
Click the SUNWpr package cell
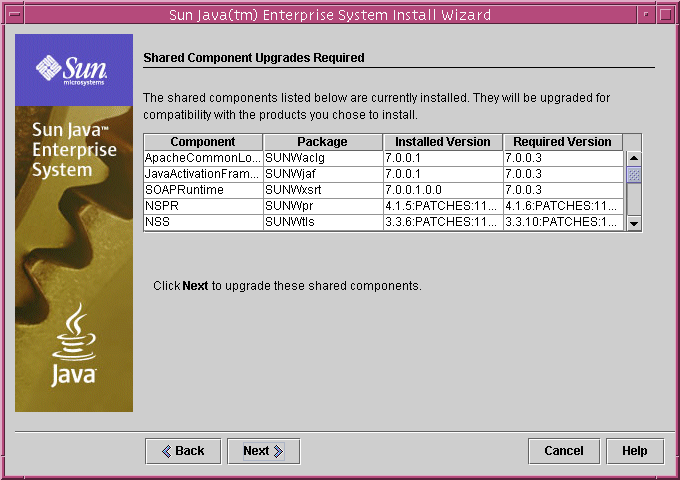(323, 206)
